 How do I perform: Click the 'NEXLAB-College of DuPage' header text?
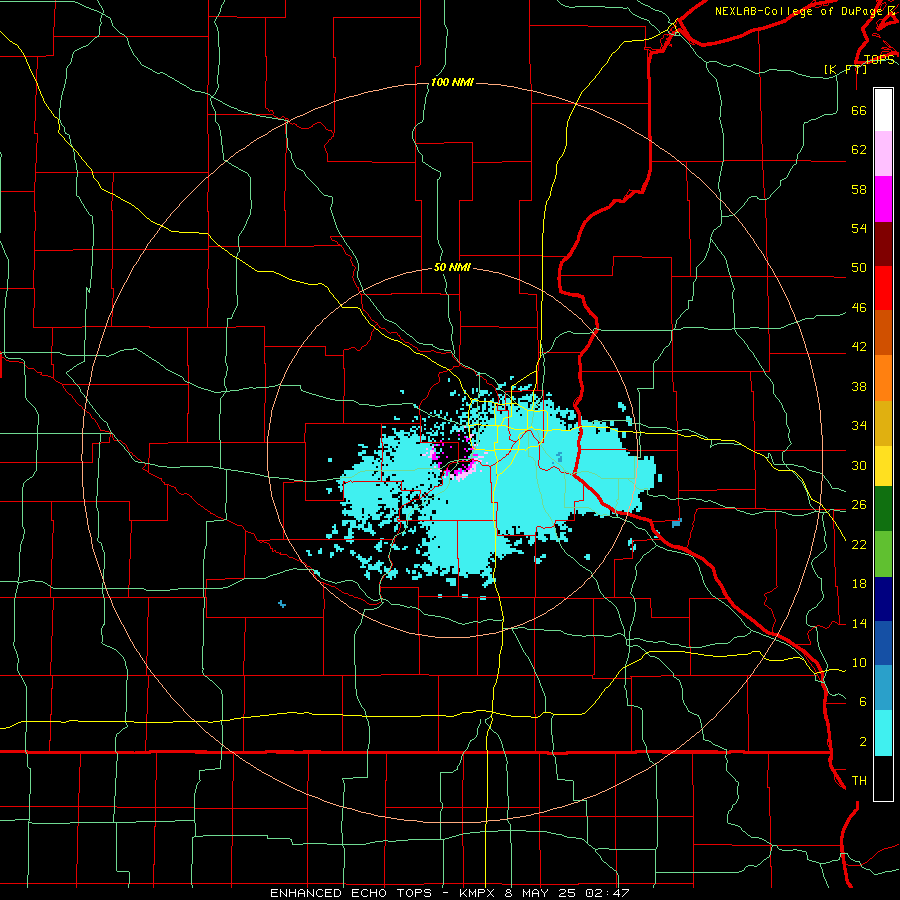point(798,11)
